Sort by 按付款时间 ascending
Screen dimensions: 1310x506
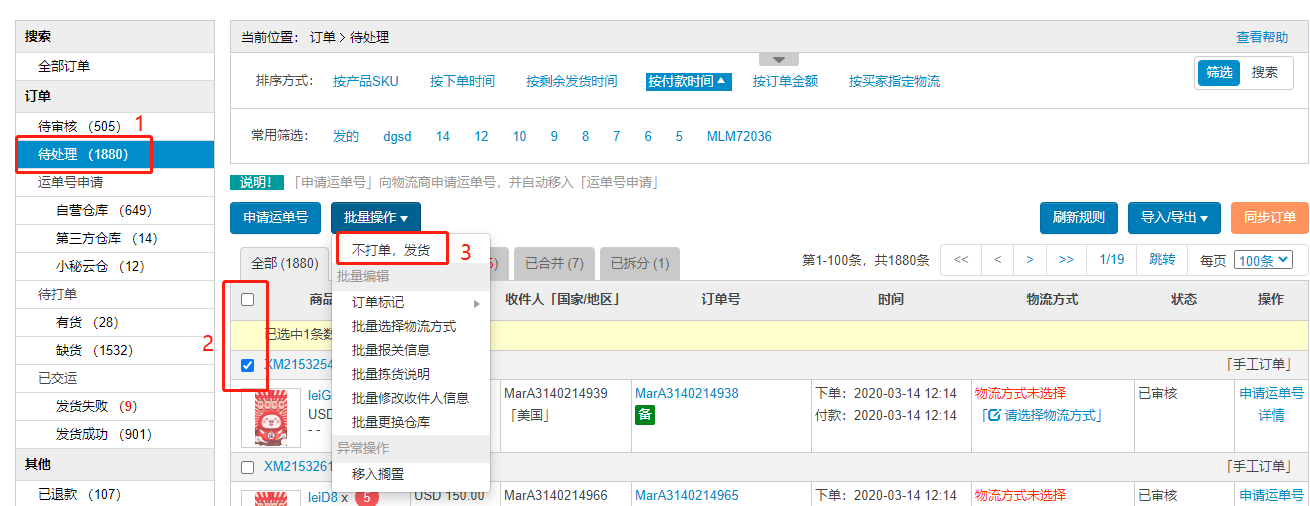point(688,81)
